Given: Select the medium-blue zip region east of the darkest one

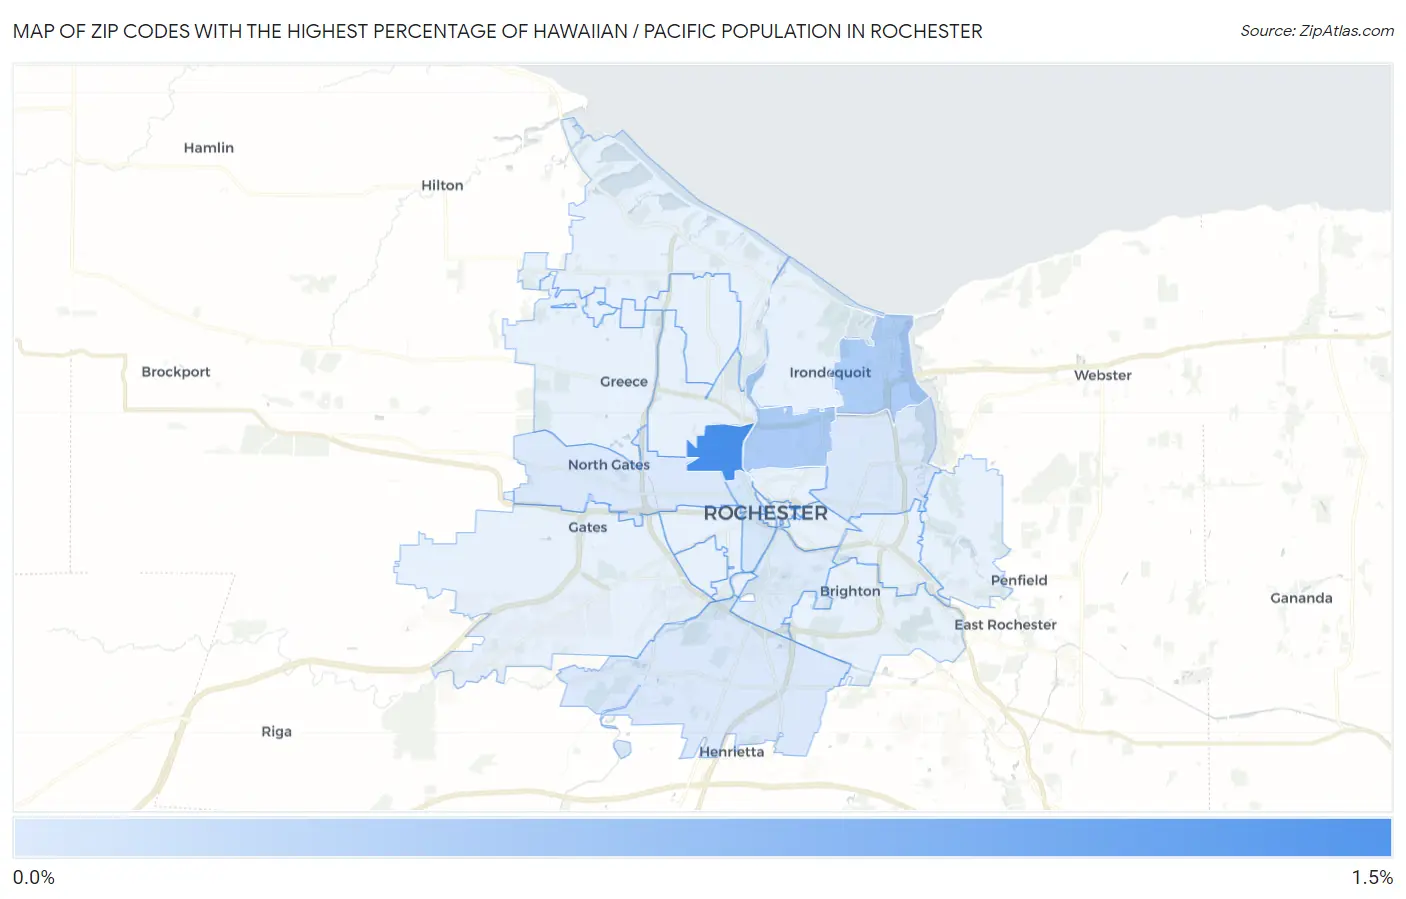Looking at the screenshot, I should tap(788, 441).
